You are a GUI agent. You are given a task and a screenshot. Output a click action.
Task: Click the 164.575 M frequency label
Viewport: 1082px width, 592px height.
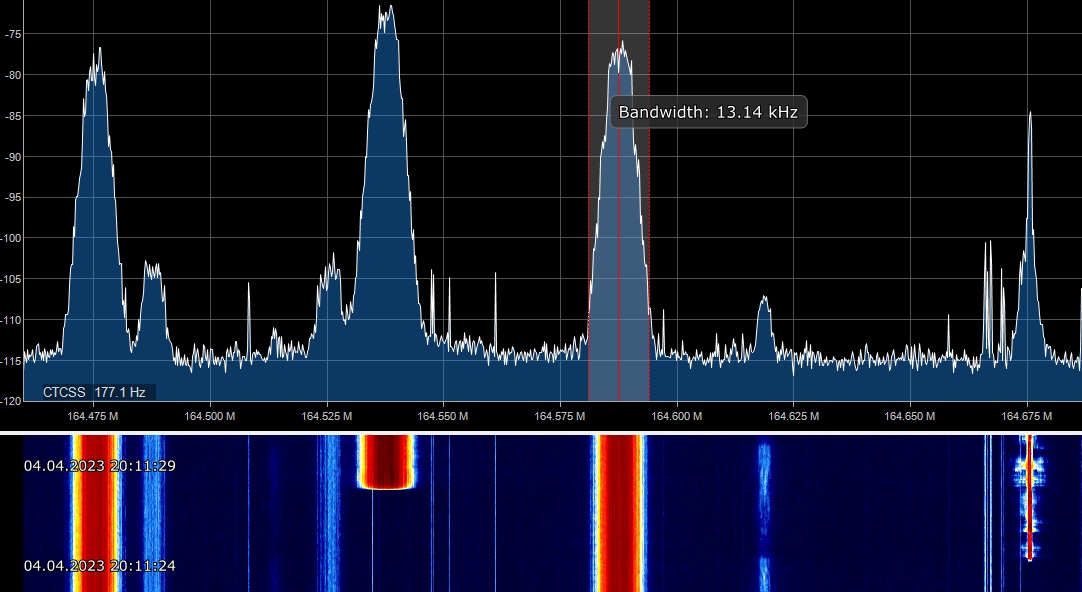[560, 416]
